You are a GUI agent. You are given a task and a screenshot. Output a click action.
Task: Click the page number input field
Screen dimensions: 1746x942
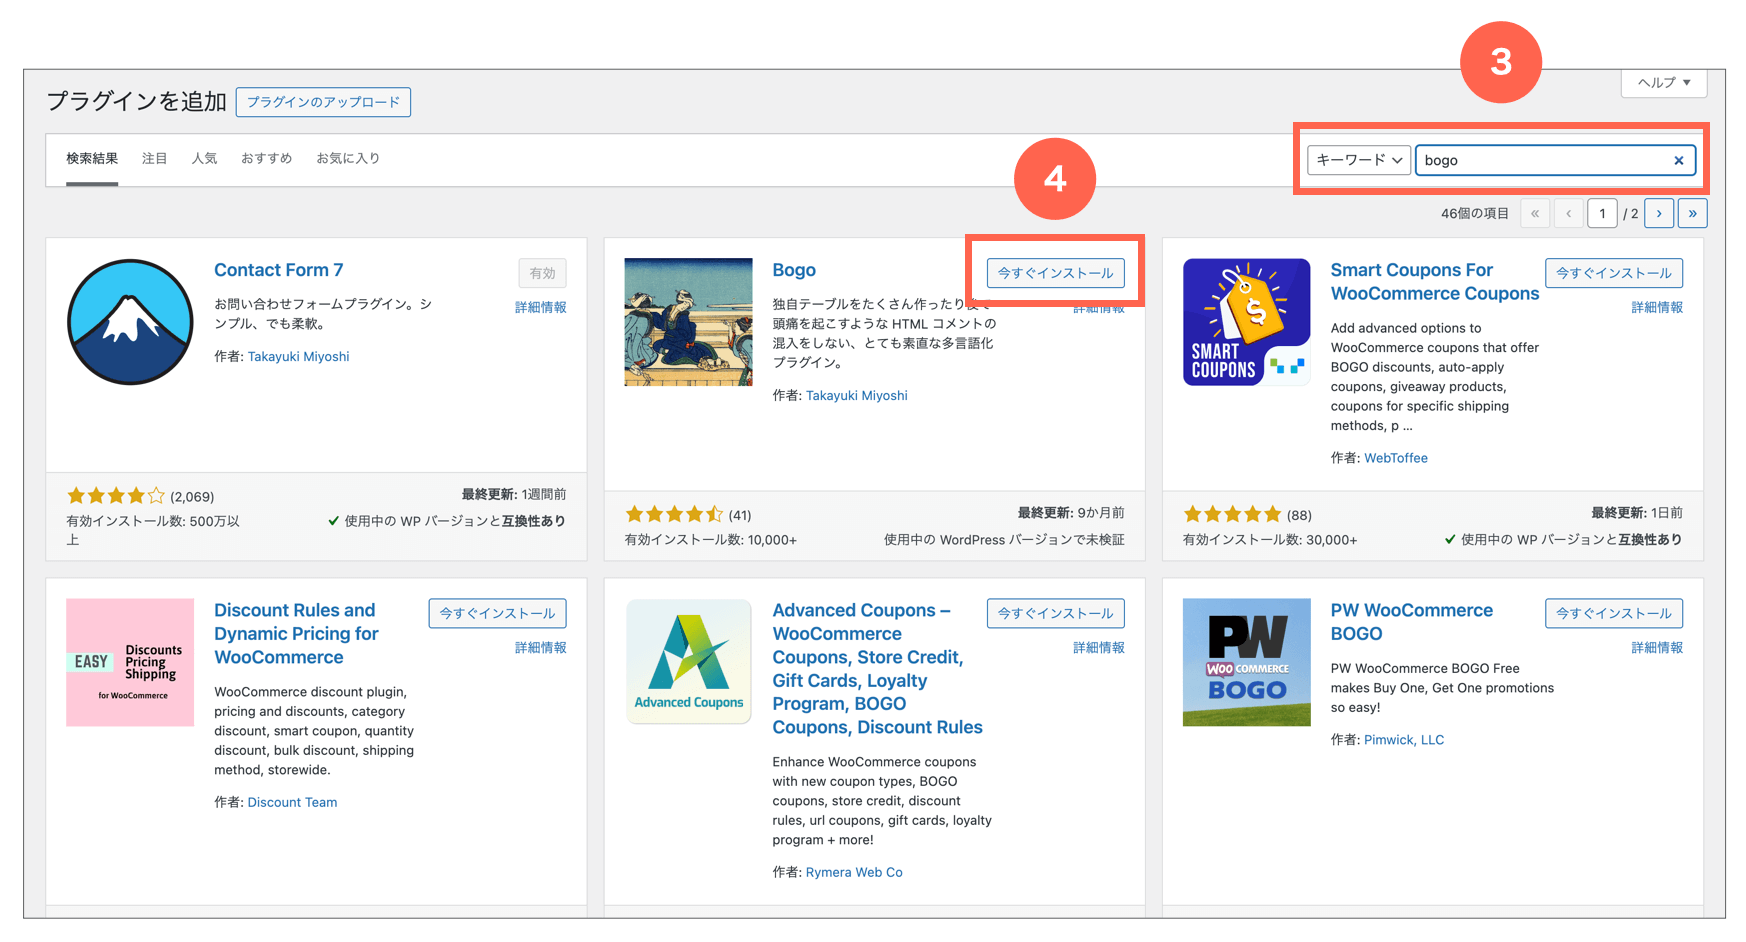[x=1602, y=213]
